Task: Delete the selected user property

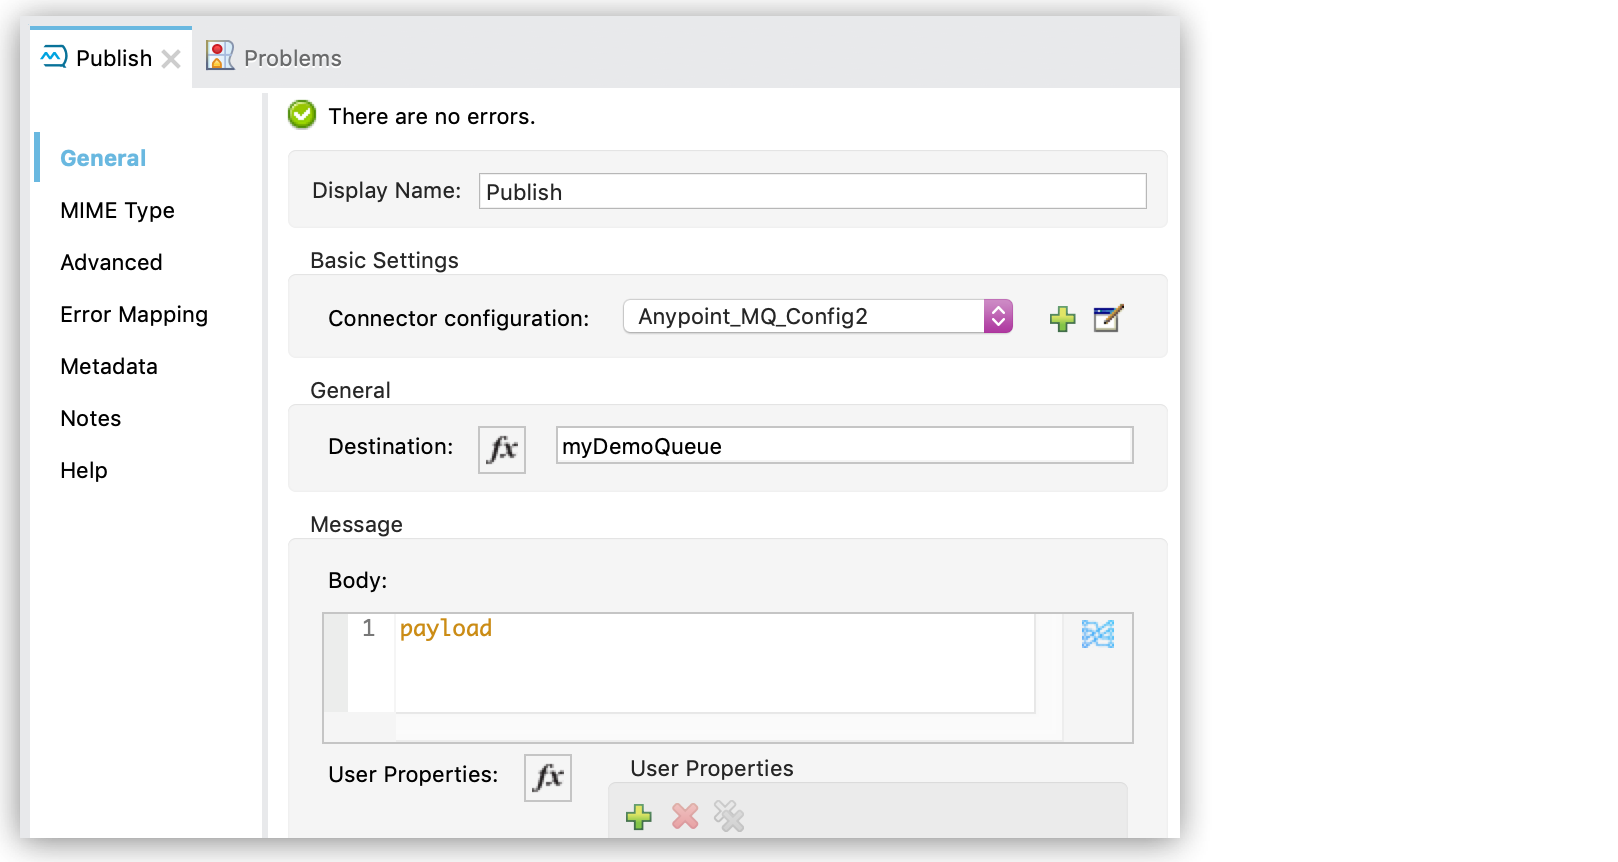Action: pyautogui.click(x=683, y=817)
